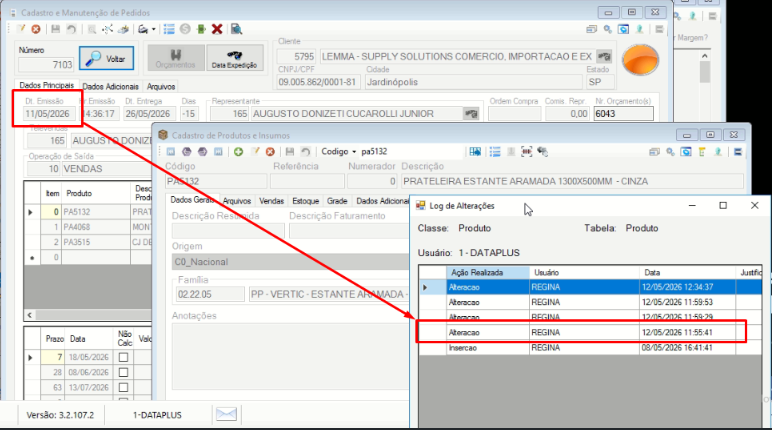This screenshot has height=430, width=772.
Task: Click the orange round status button in Pedidos window
Action: [640, 60]
